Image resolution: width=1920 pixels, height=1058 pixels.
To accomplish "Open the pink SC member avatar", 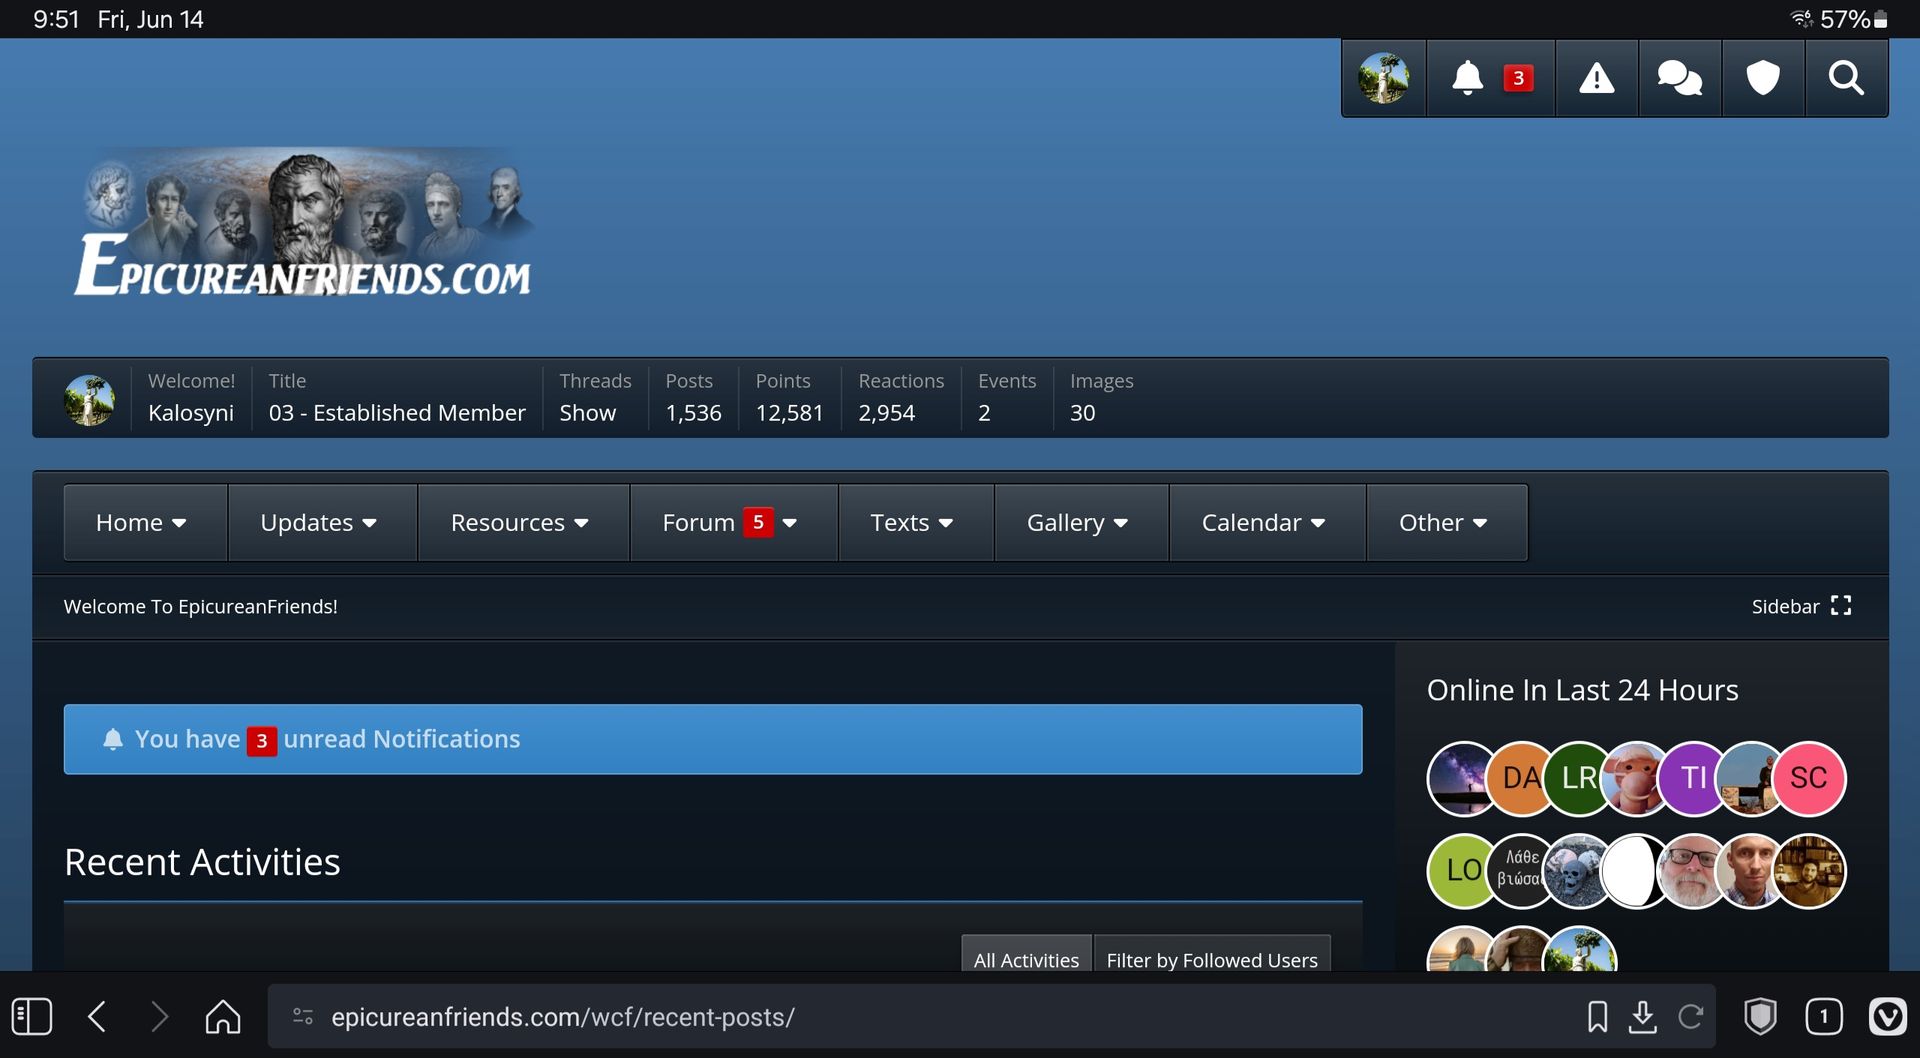I will tap(1808, 778).
